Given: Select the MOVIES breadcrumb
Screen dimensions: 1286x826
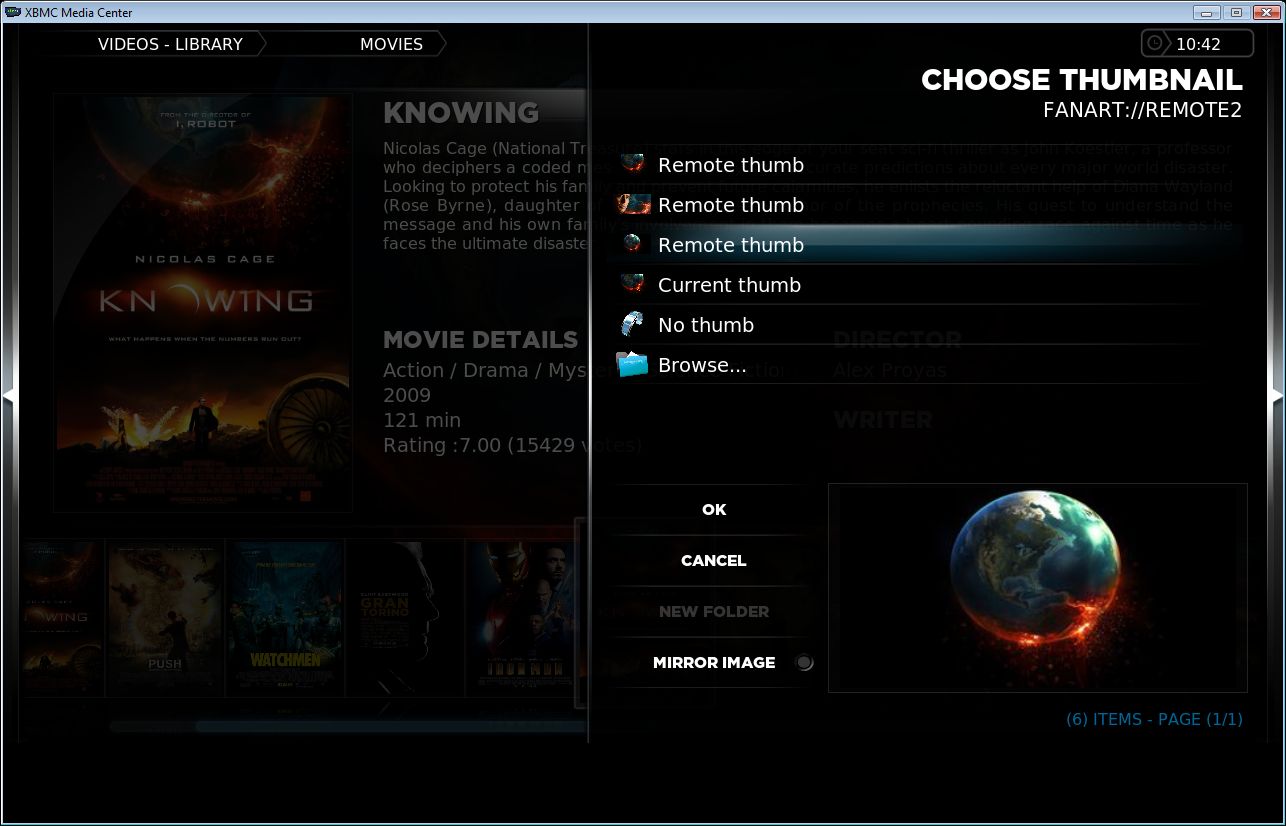Looking at the screenshot, I should click(391, 43).
